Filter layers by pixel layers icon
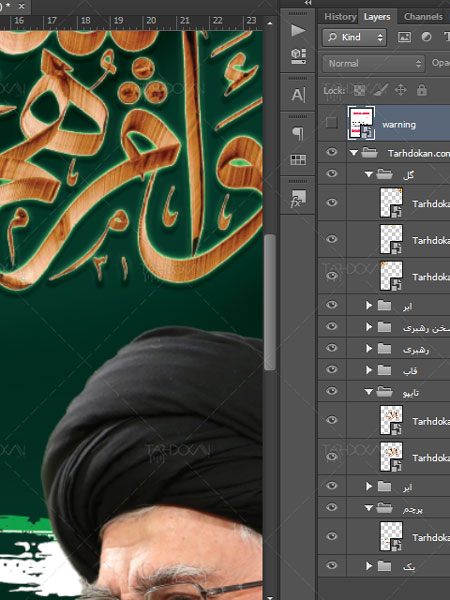Image resolution: width=450 pixels, height=600 pixels. tap(404, 37)
